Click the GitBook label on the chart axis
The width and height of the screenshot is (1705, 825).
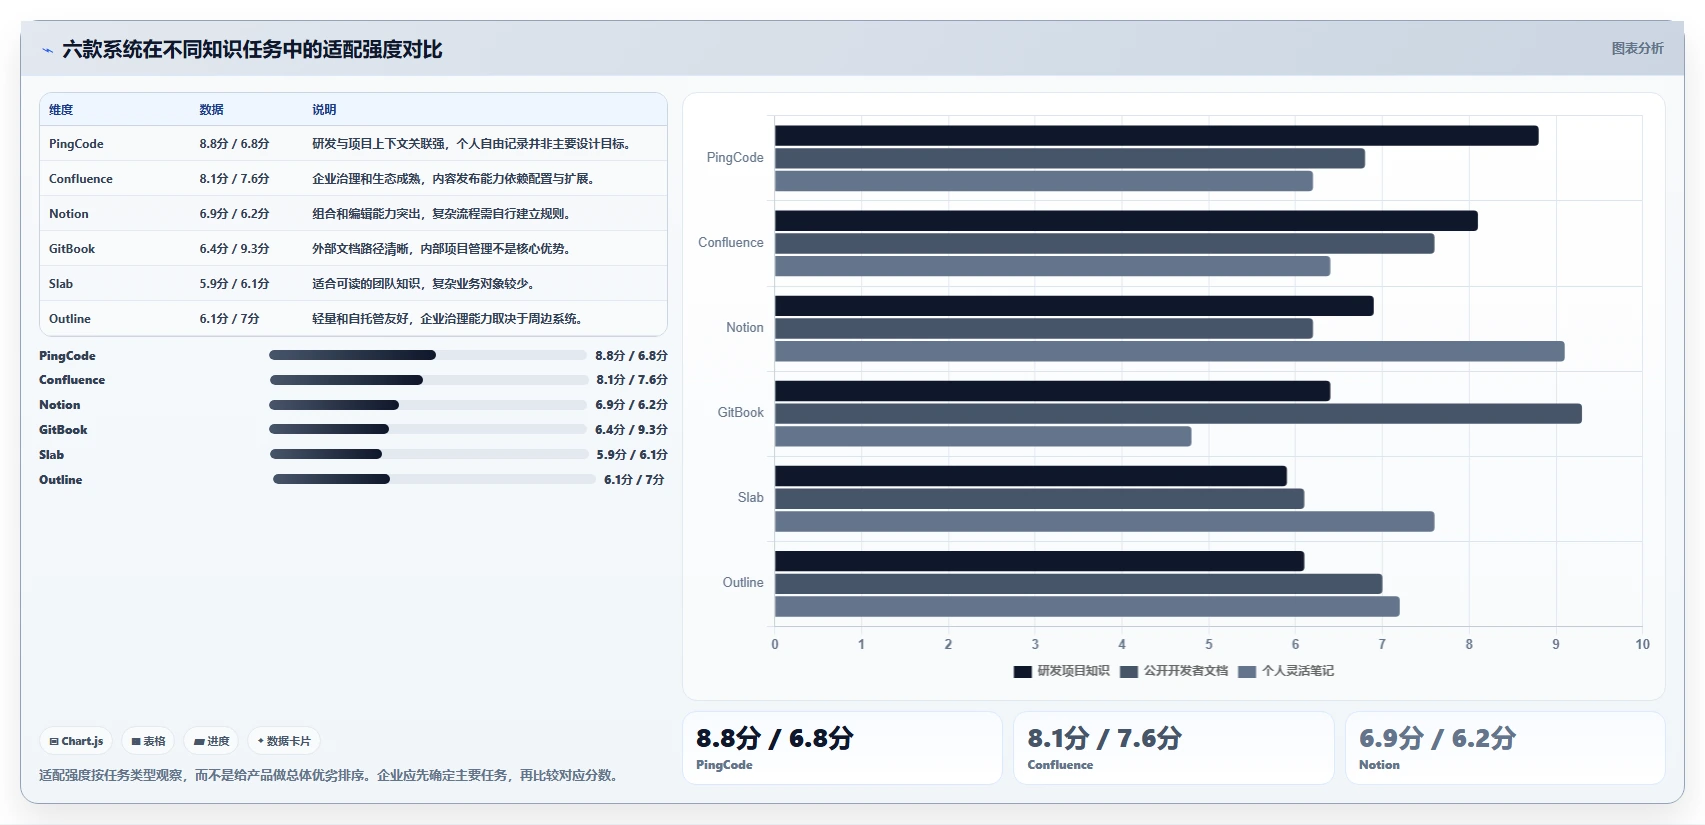741,413
